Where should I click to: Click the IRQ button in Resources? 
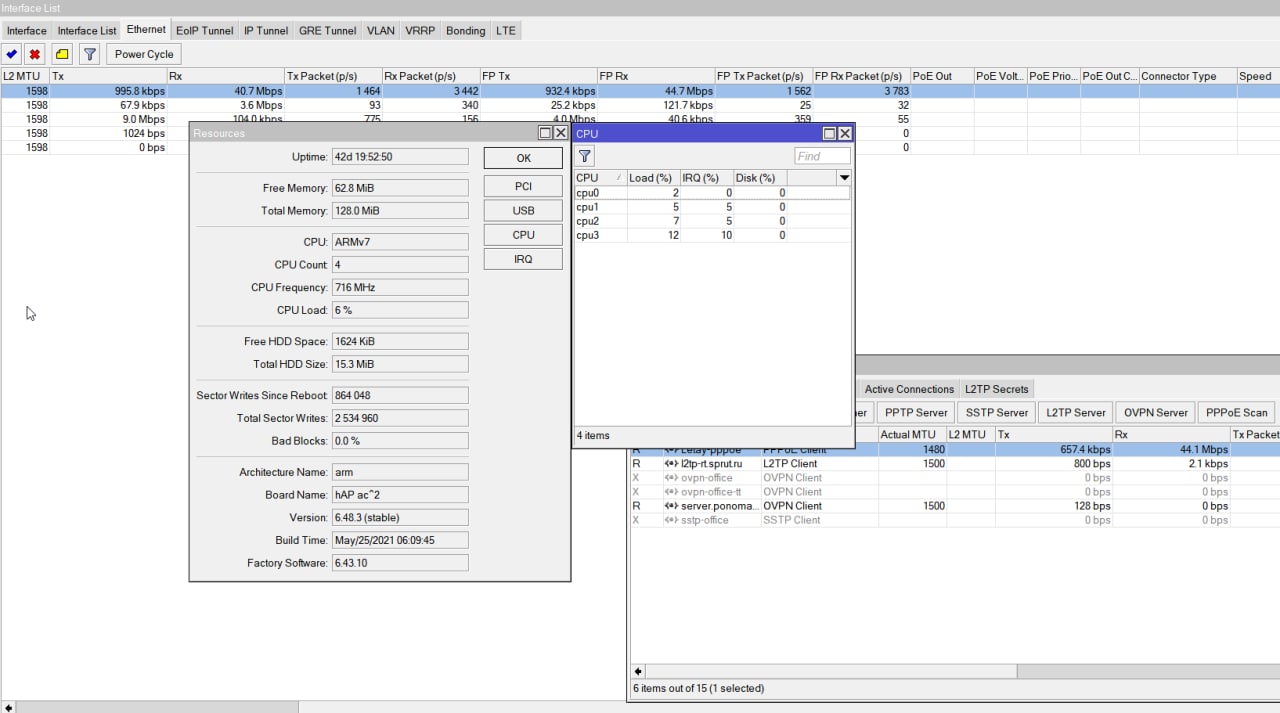click(523, 259)
